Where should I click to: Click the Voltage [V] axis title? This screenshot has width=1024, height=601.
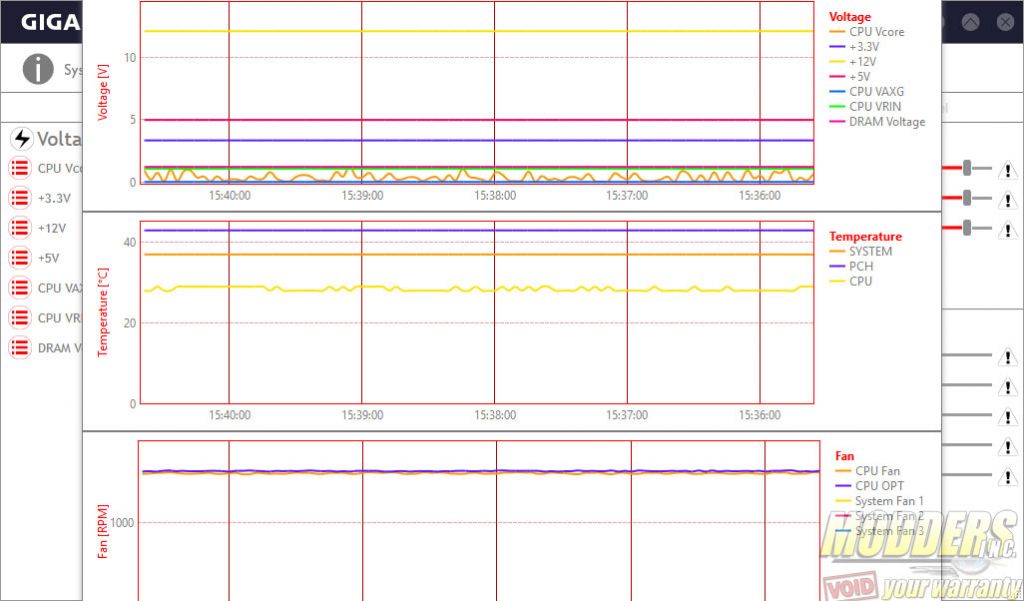click(103, 92)
